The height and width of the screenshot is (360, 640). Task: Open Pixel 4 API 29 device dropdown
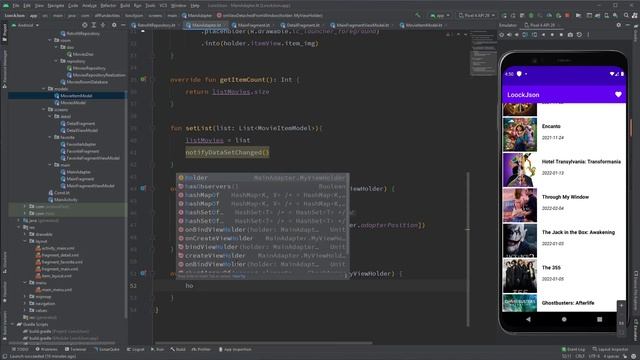(x=477, y=16)
